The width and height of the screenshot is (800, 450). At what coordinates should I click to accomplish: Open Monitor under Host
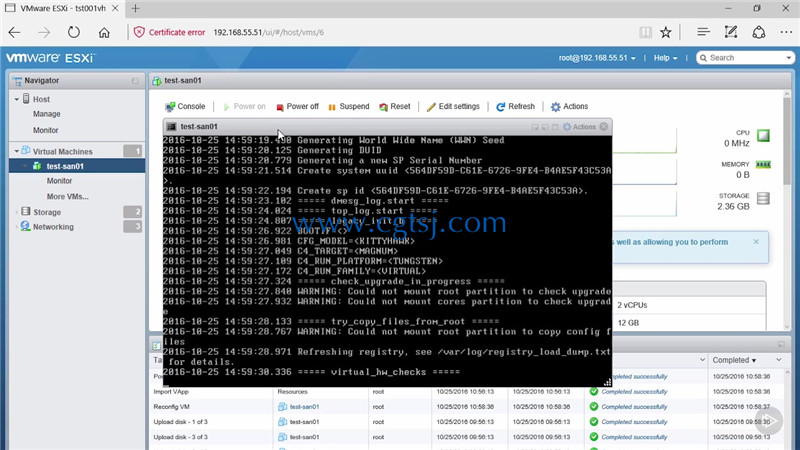[45, 130]
